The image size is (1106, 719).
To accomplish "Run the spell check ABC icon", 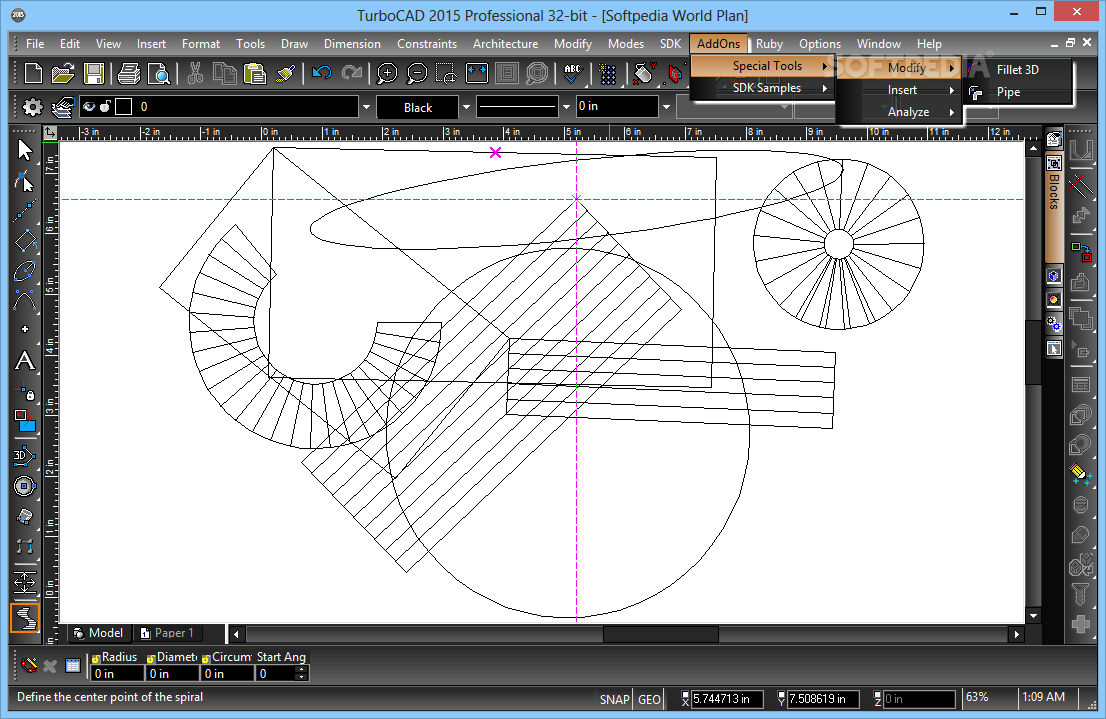I will (573, 73).
